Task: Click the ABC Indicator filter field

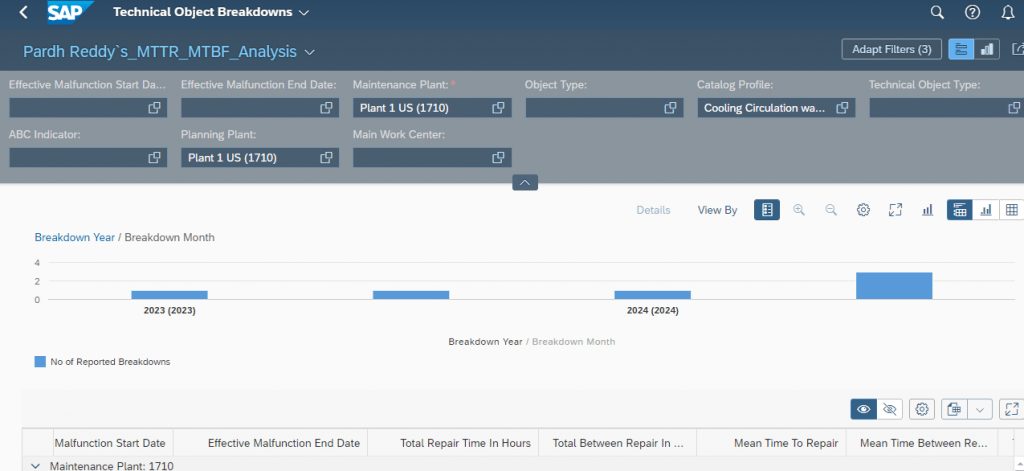Action: (x=88, y=157)
